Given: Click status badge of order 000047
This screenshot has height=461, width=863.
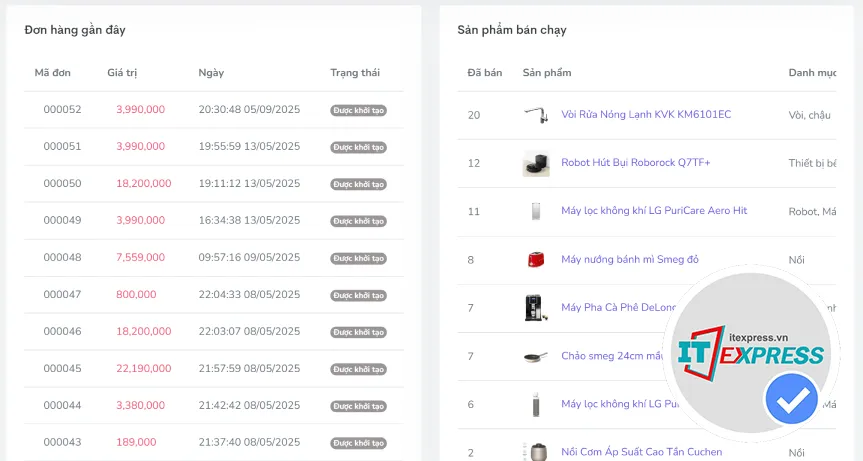Looking at the screenshot, I should (358, 295).
